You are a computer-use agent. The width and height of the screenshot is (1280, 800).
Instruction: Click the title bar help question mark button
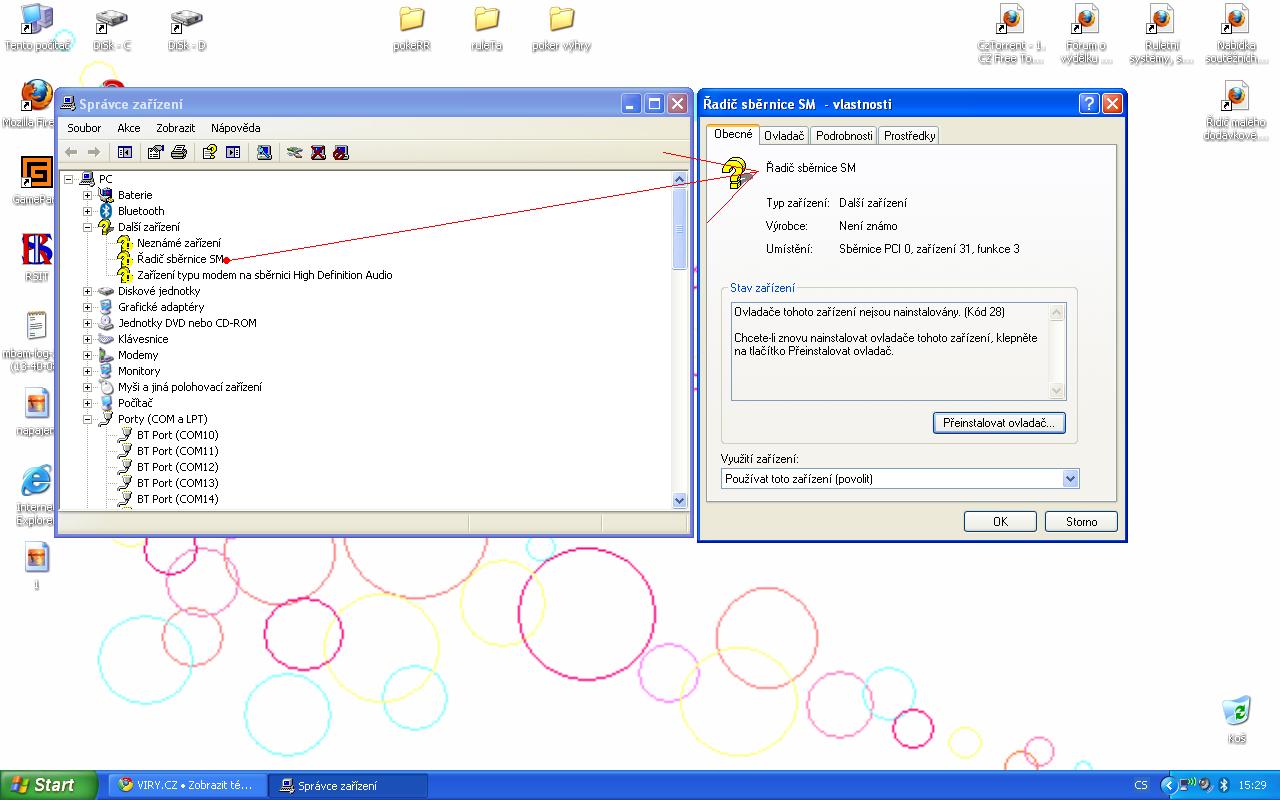pos(1089,104)
